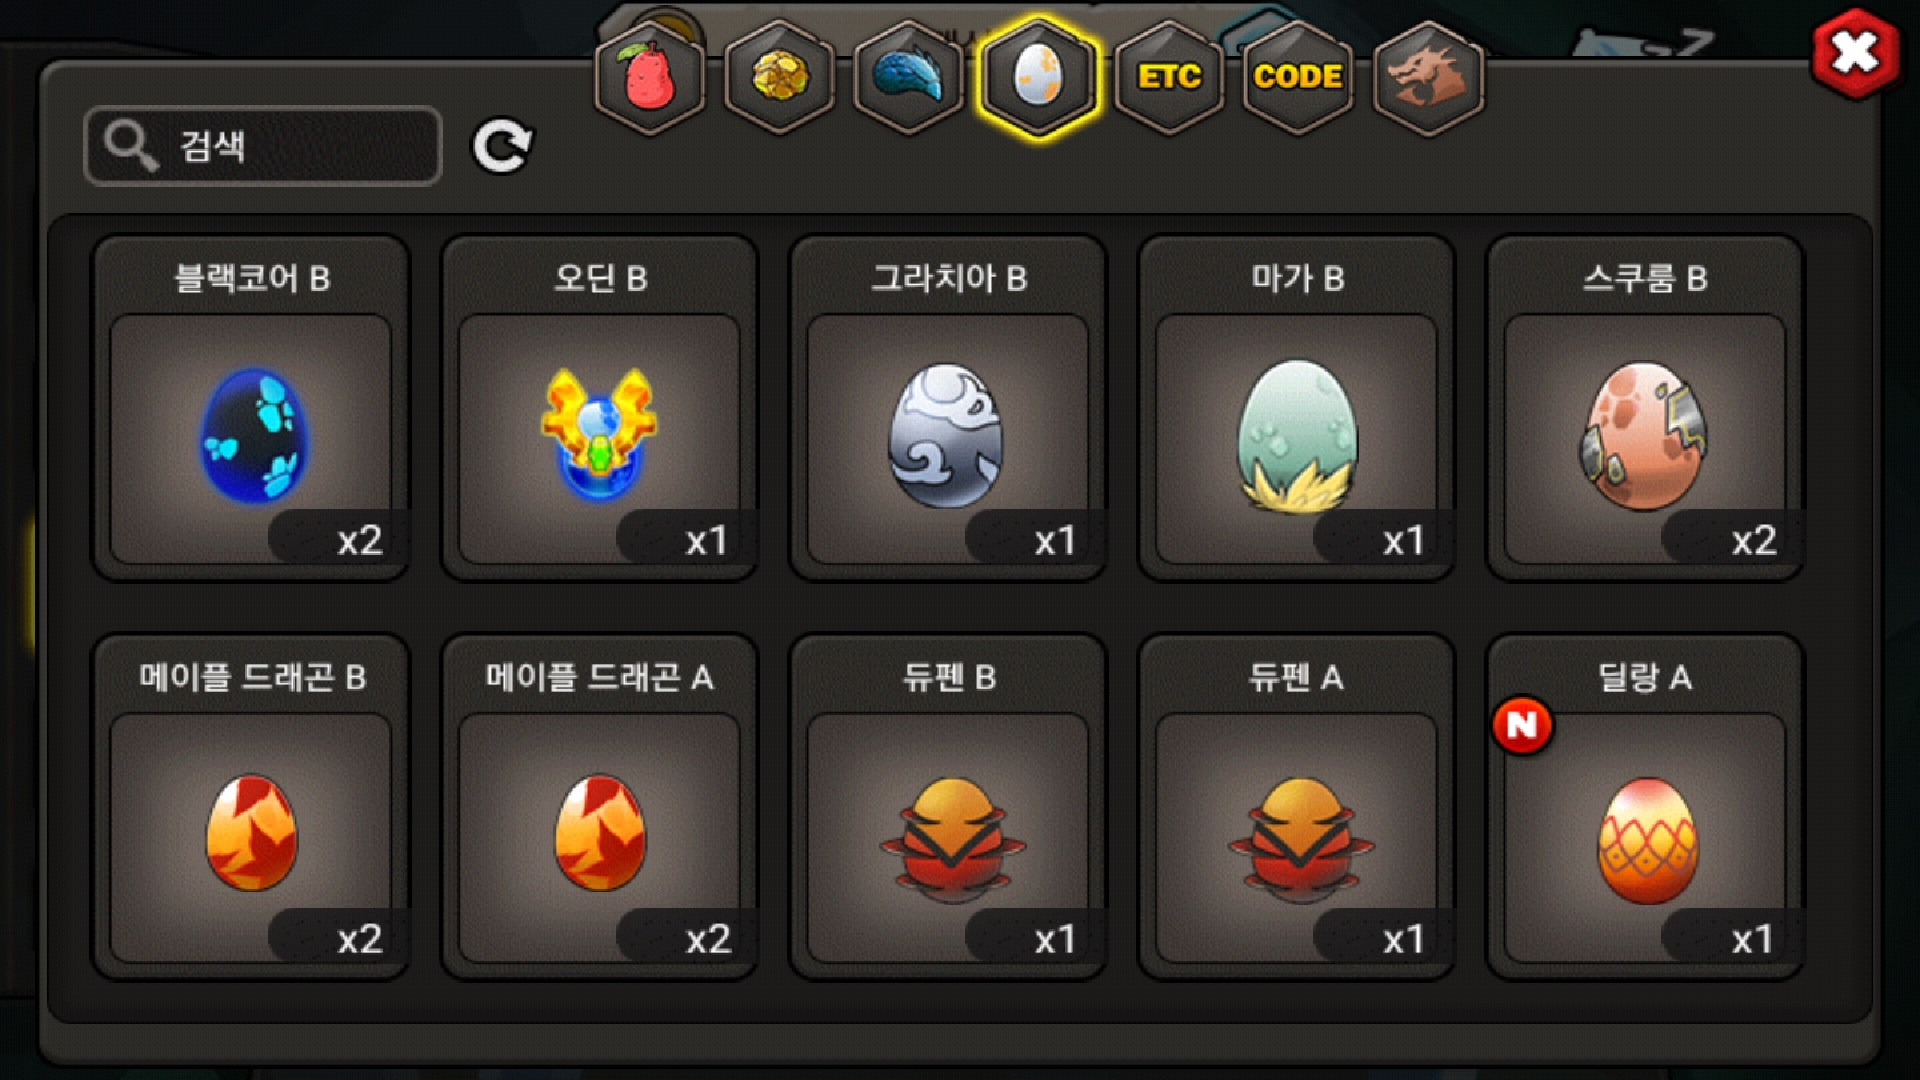
Task: Click the 검색 search input field
Action: (x=263, y=146)
